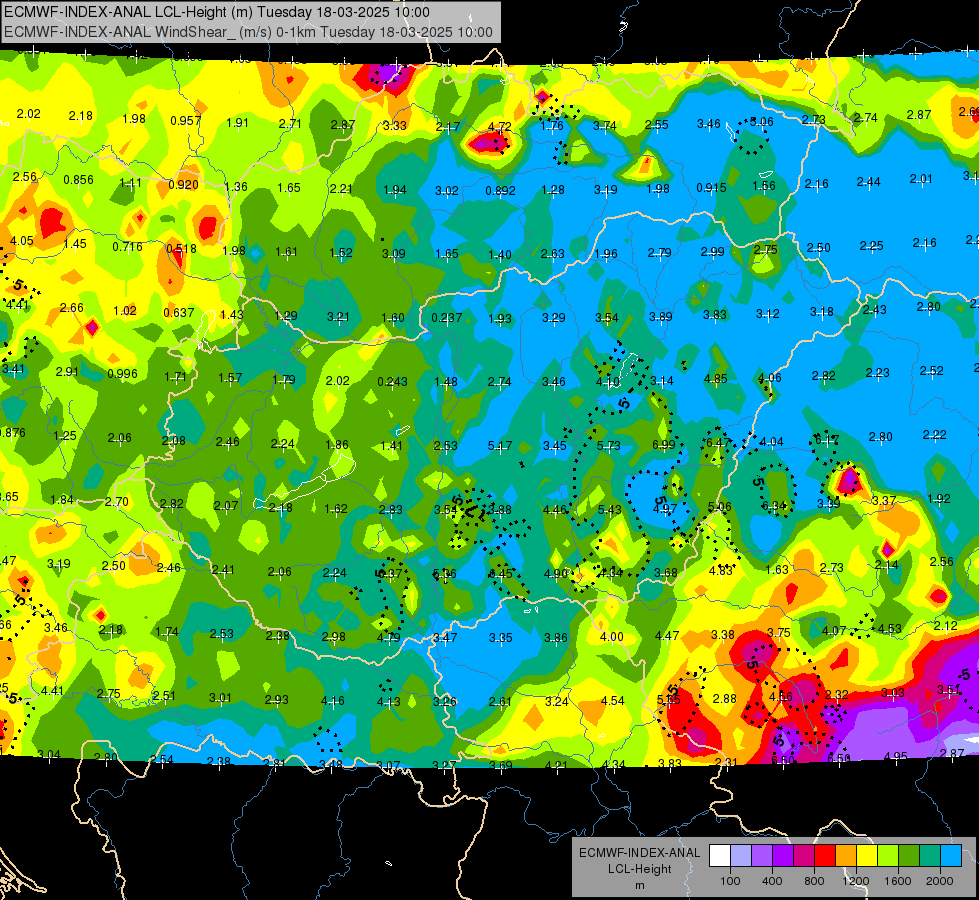Click the wind shear value 3.35
The width and height of the screenshot is (979, 900).
click(501, 638)
